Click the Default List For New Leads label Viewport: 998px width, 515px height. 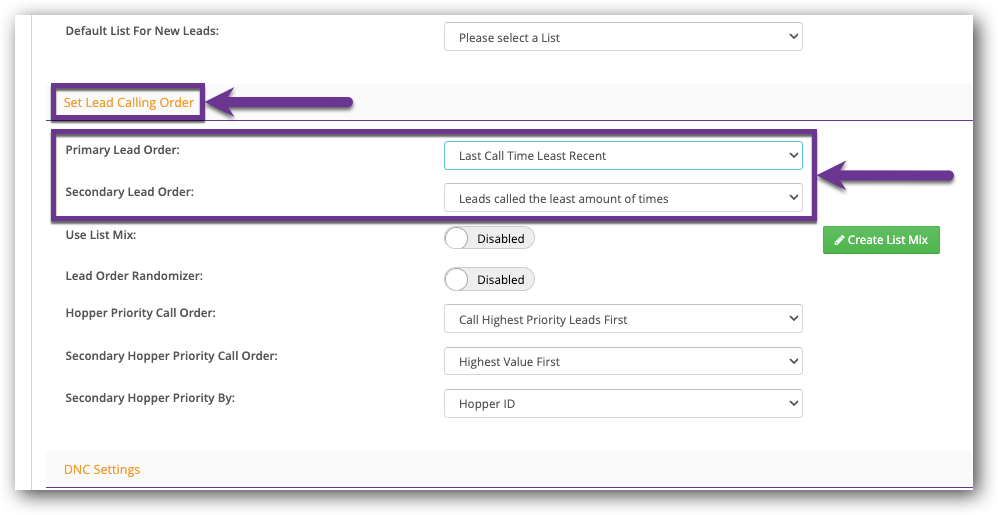pos(141,31)
